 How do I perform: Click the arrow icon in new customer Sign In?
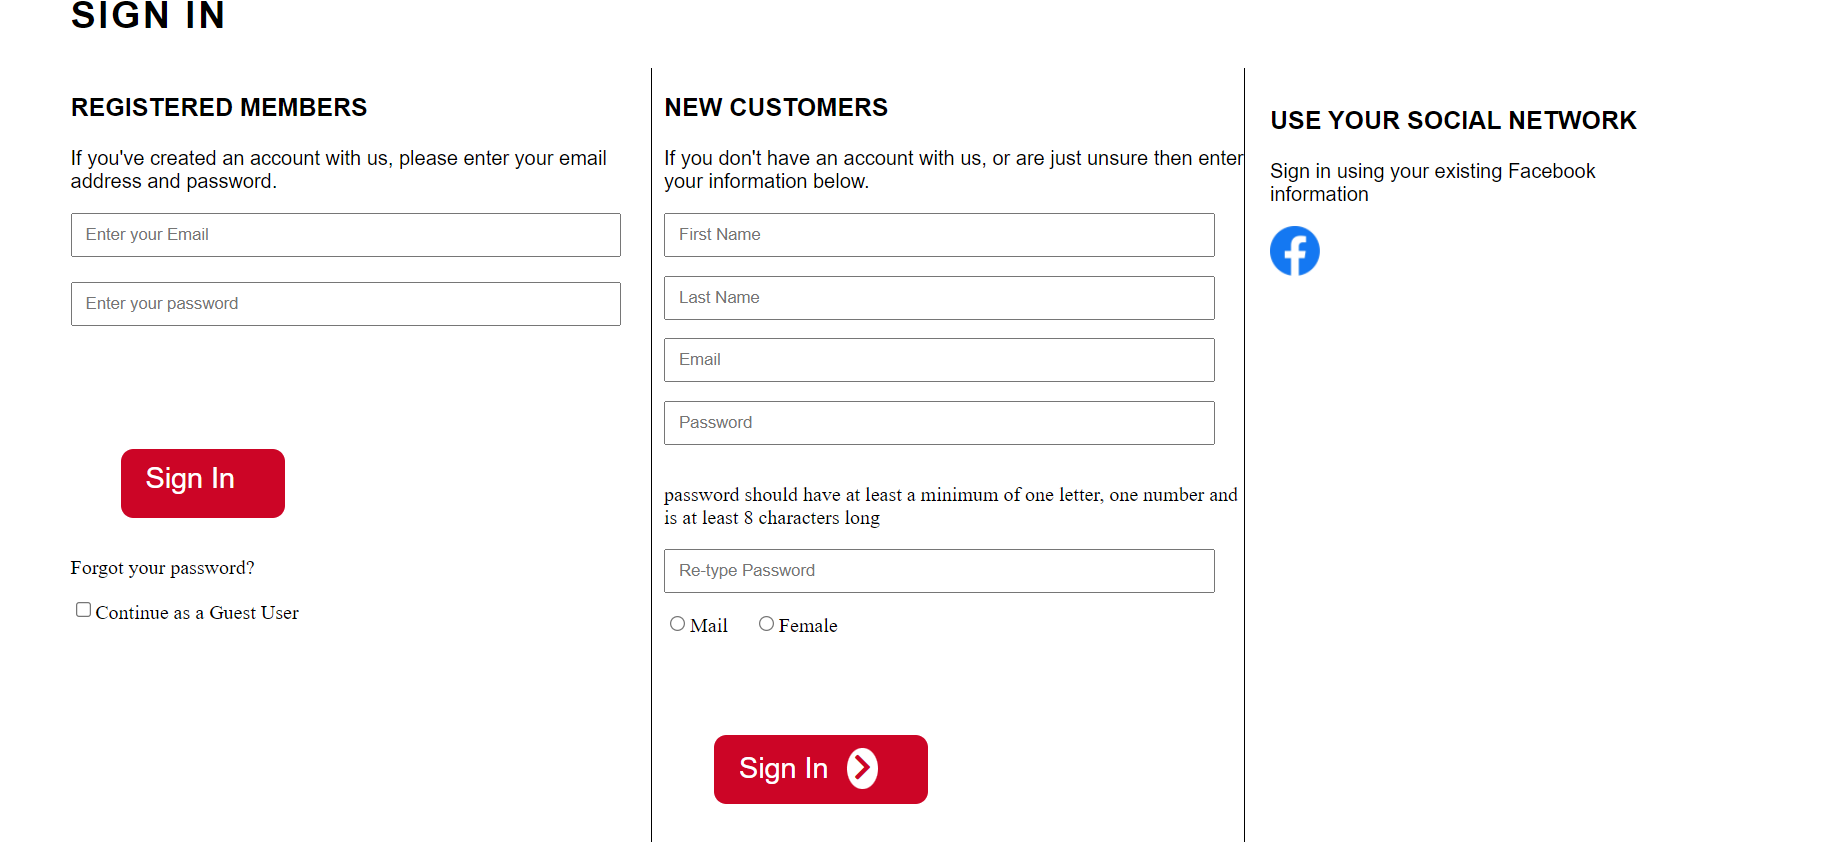tap(862, 769)
